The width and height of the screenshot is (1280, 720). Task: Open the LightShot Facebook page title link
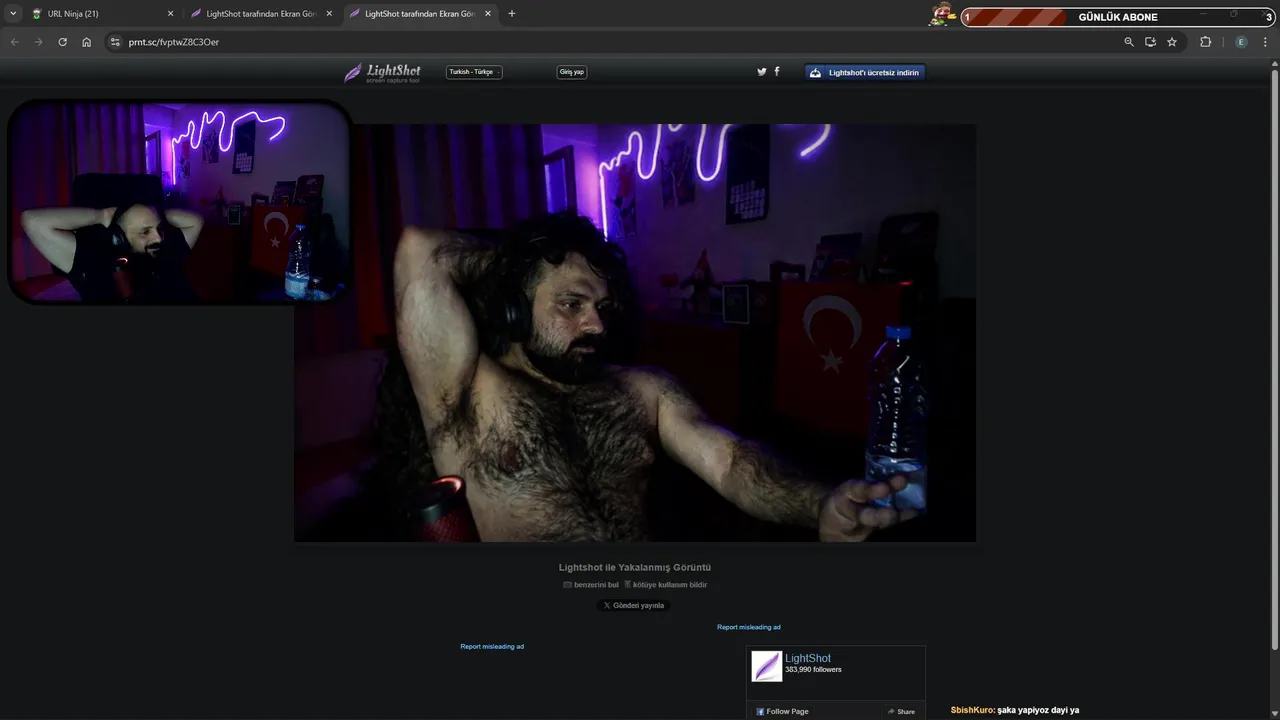pyautogui.click(x=808, y=658)
